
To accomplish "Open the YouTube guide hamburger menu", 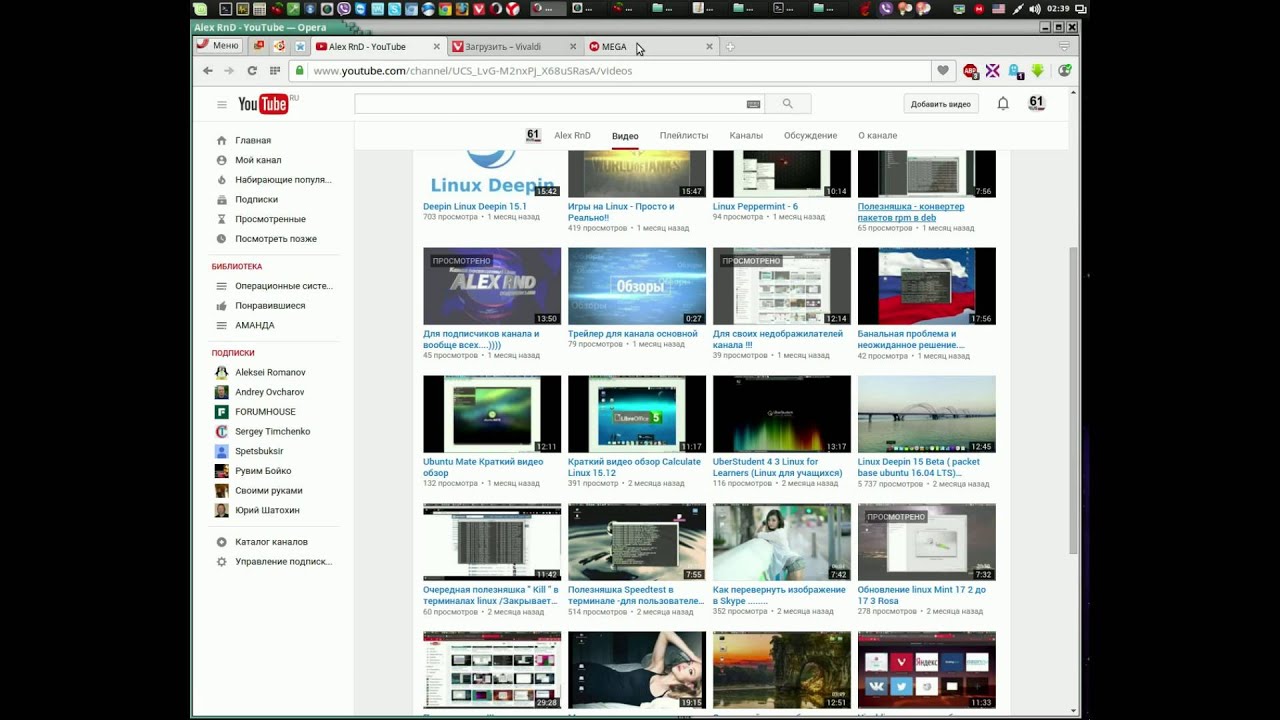I will tap(222, 104).
